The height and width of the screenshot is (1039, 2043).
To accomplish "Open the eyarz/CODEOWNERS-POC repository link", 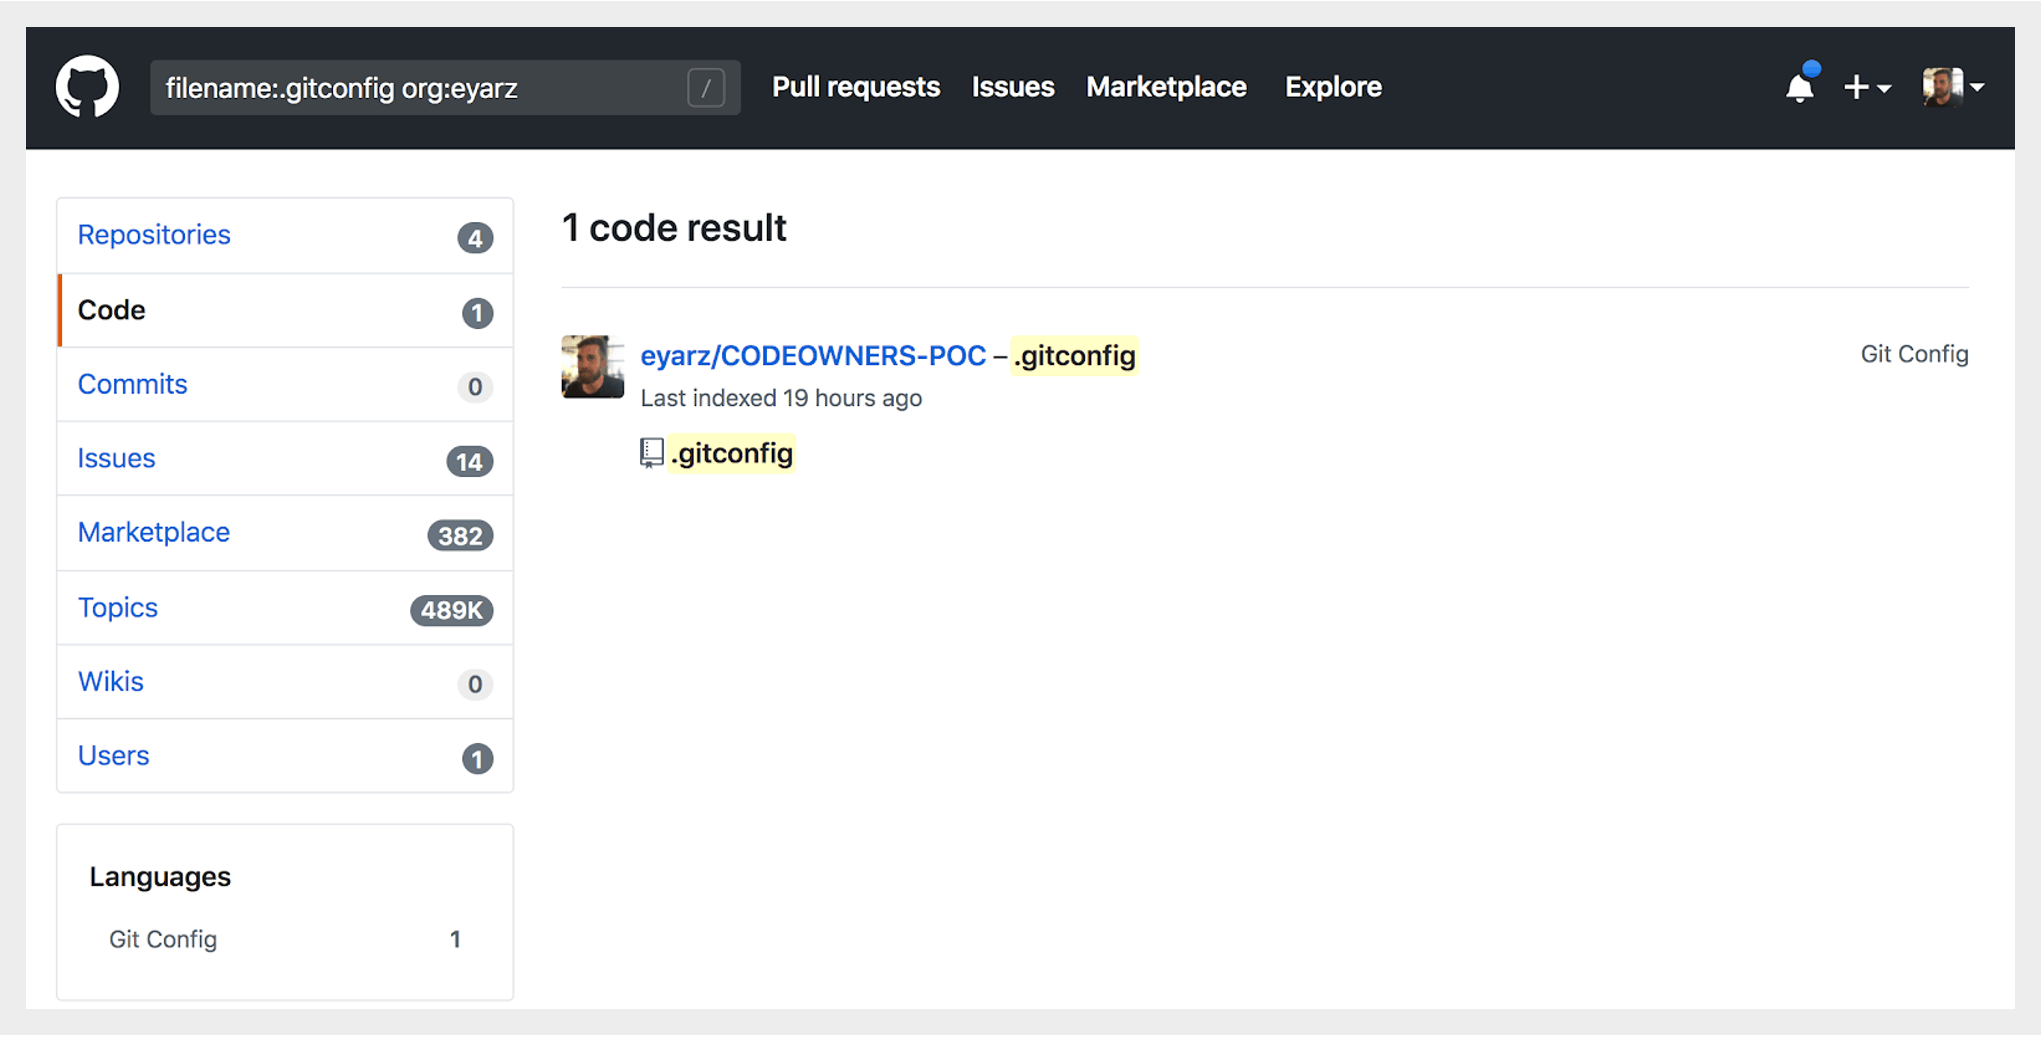I will coord(813,356).
